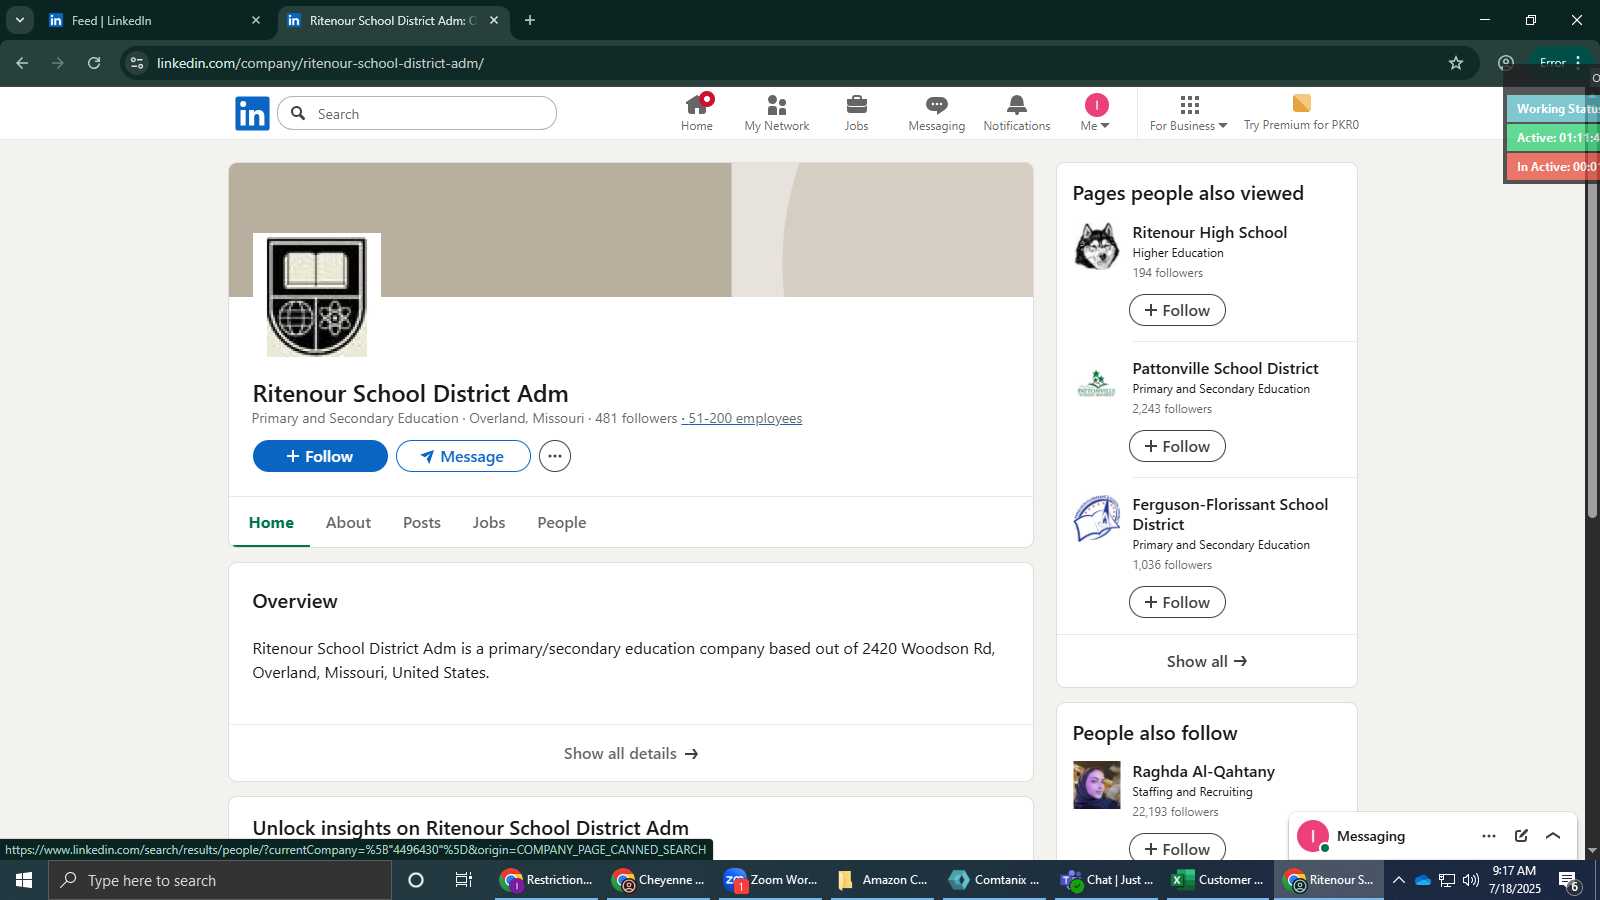Viewport: 1600px width, 900px height.
Task: Click the address bar URL
Action: [320, 63]
